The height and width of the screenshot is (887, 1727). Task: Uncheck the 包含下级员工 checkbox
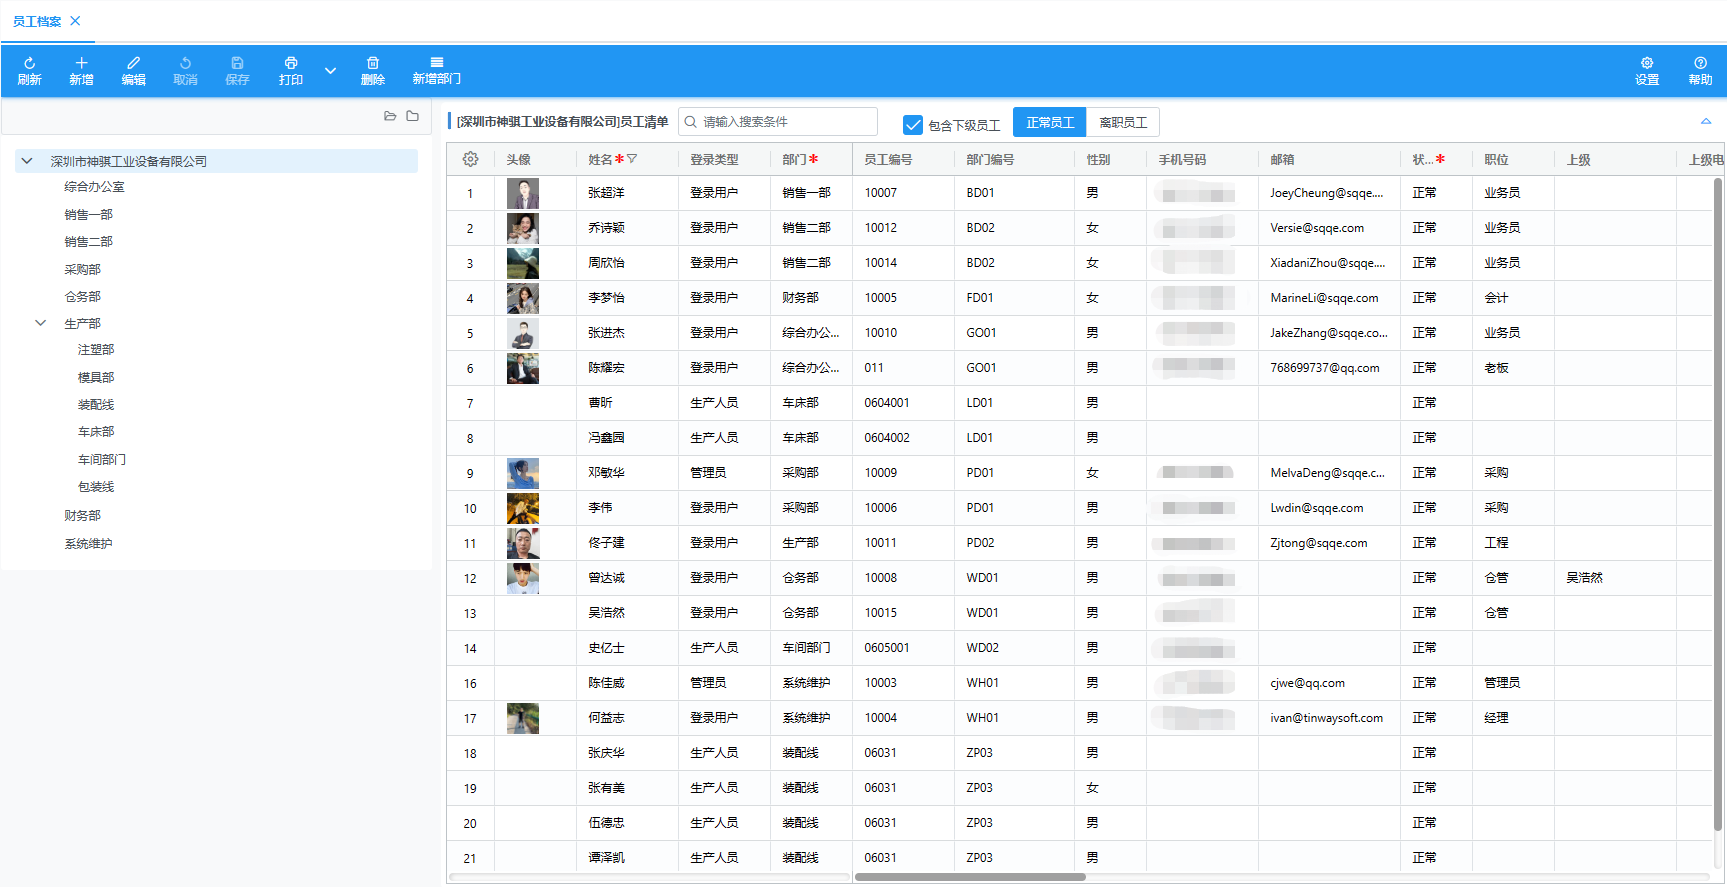click(x=912, y=125)
